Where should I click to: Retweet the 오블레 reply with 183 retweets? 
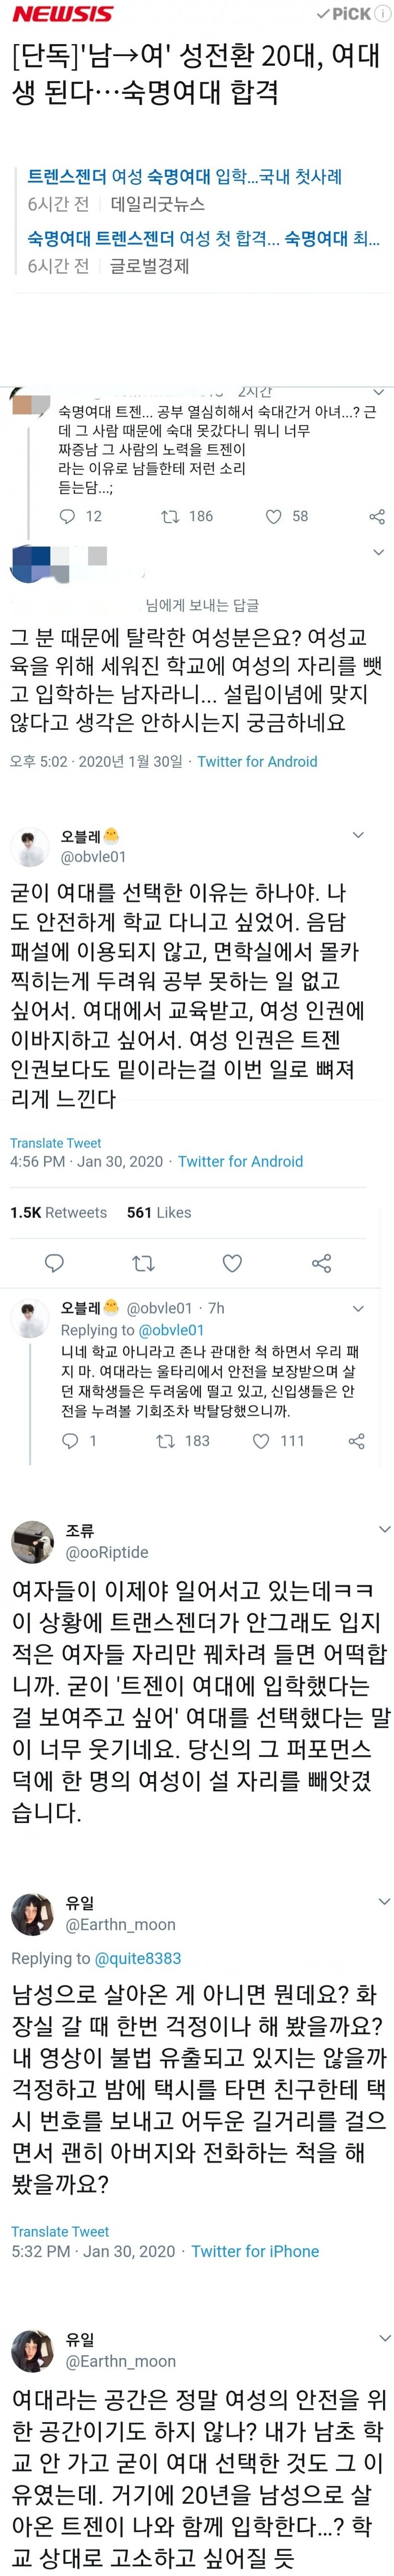click(166, 1441)
